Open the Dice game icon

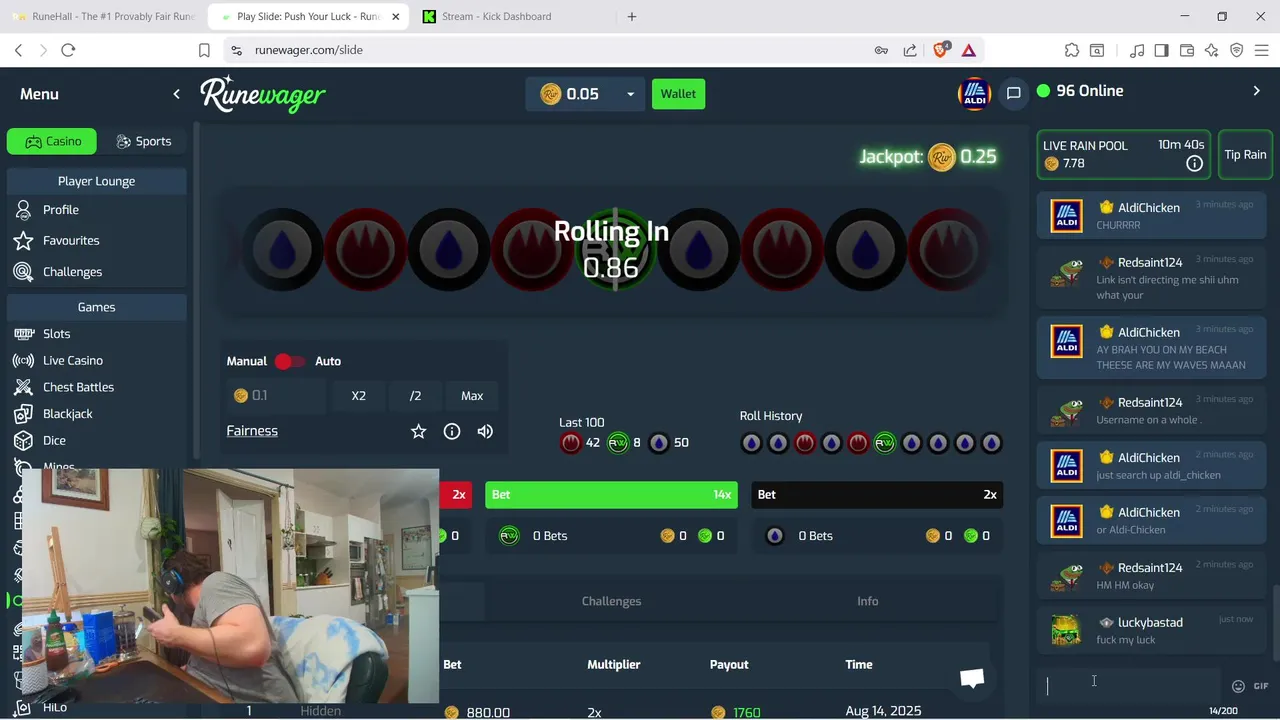(24, 440)
